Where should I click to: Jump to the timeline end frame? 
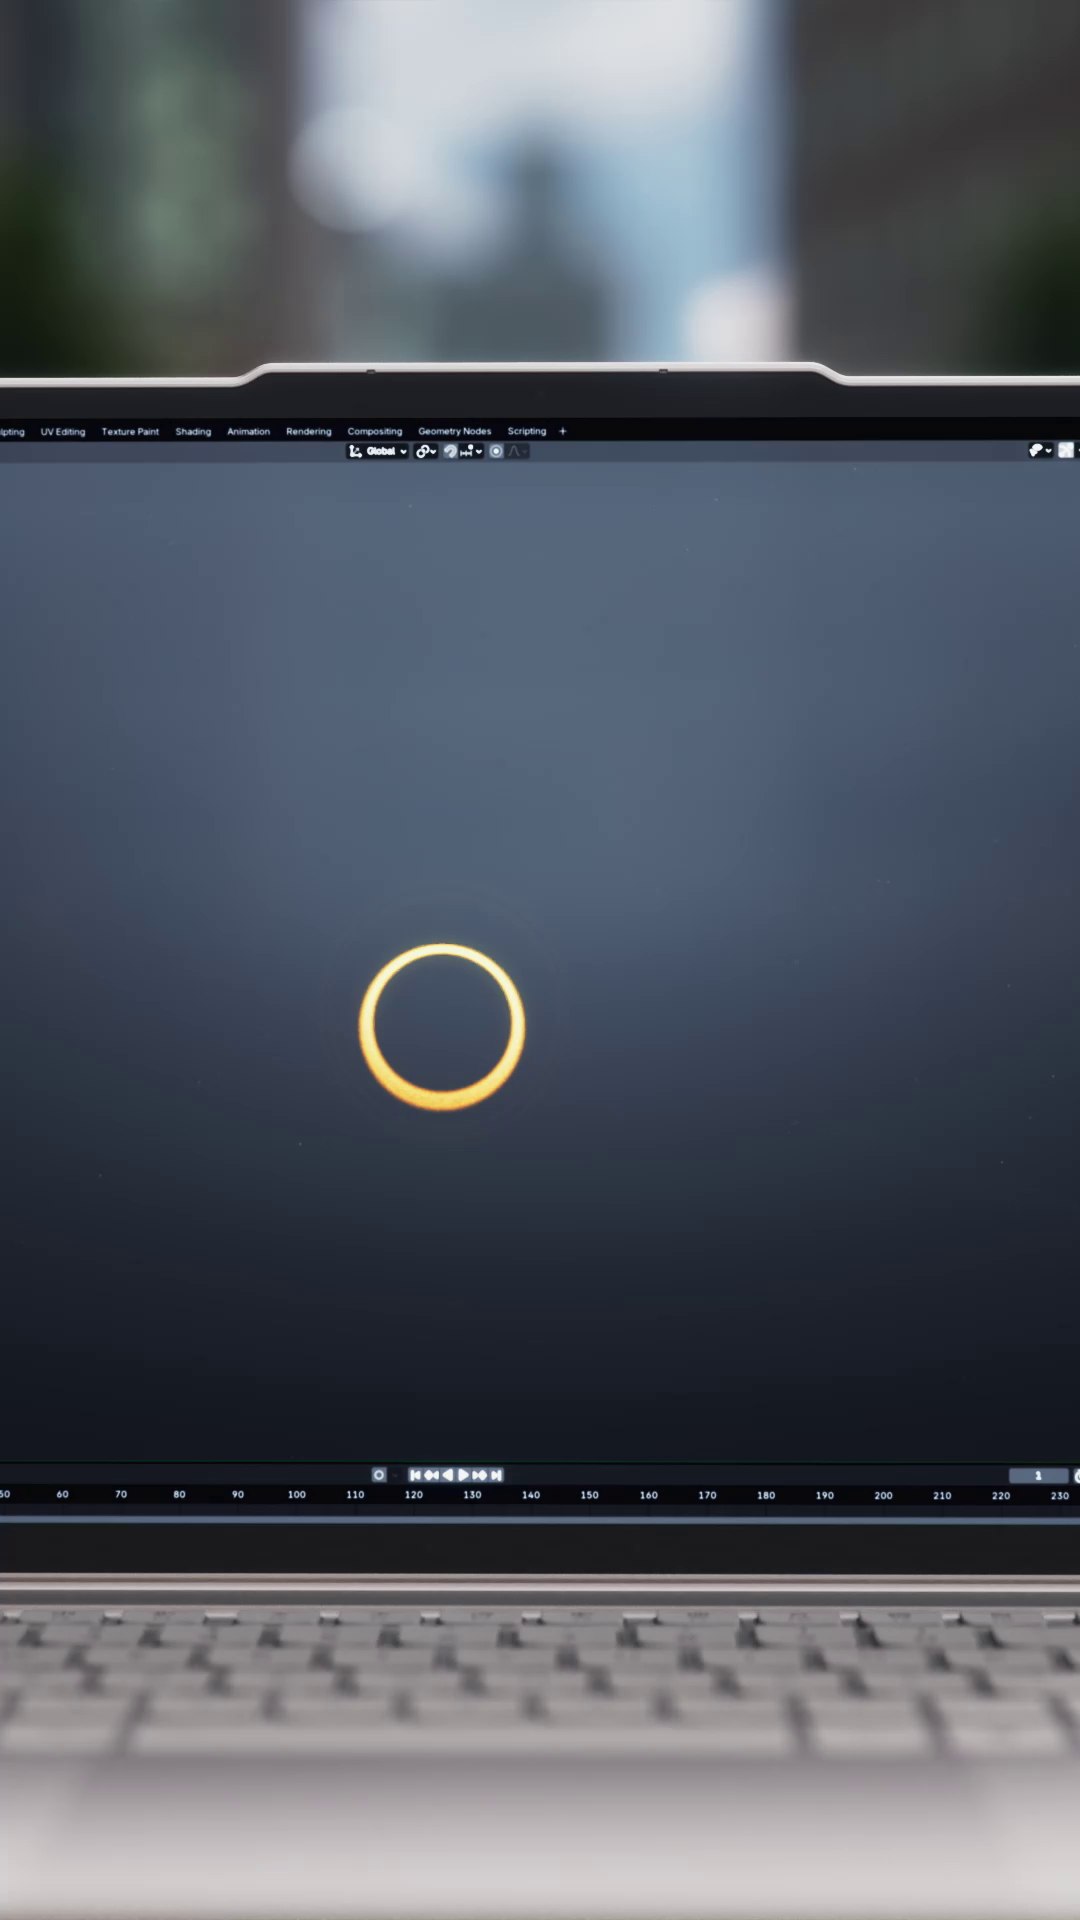coord(496,1475)
